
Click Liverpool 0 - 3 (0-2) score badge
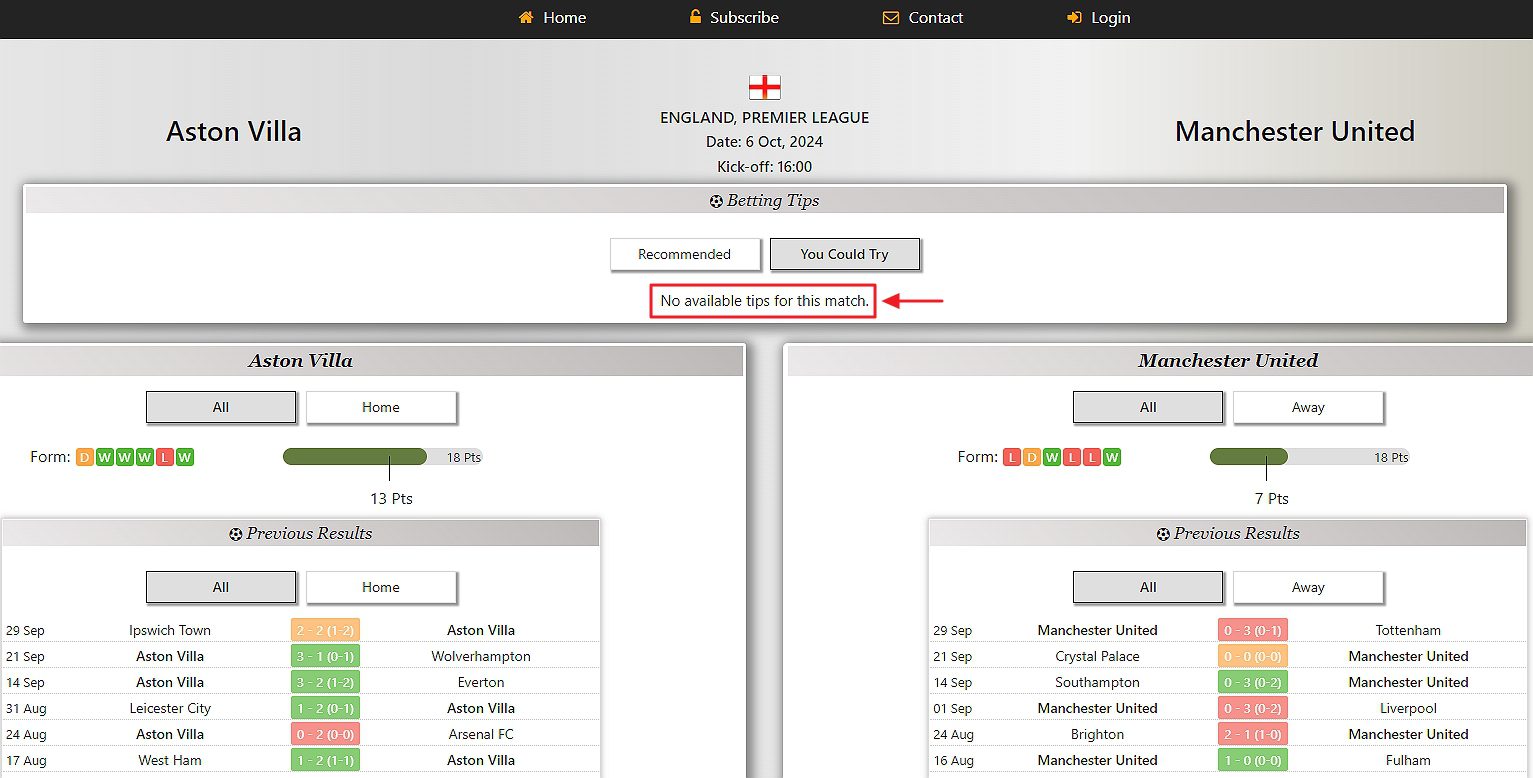click(1253, 708)
